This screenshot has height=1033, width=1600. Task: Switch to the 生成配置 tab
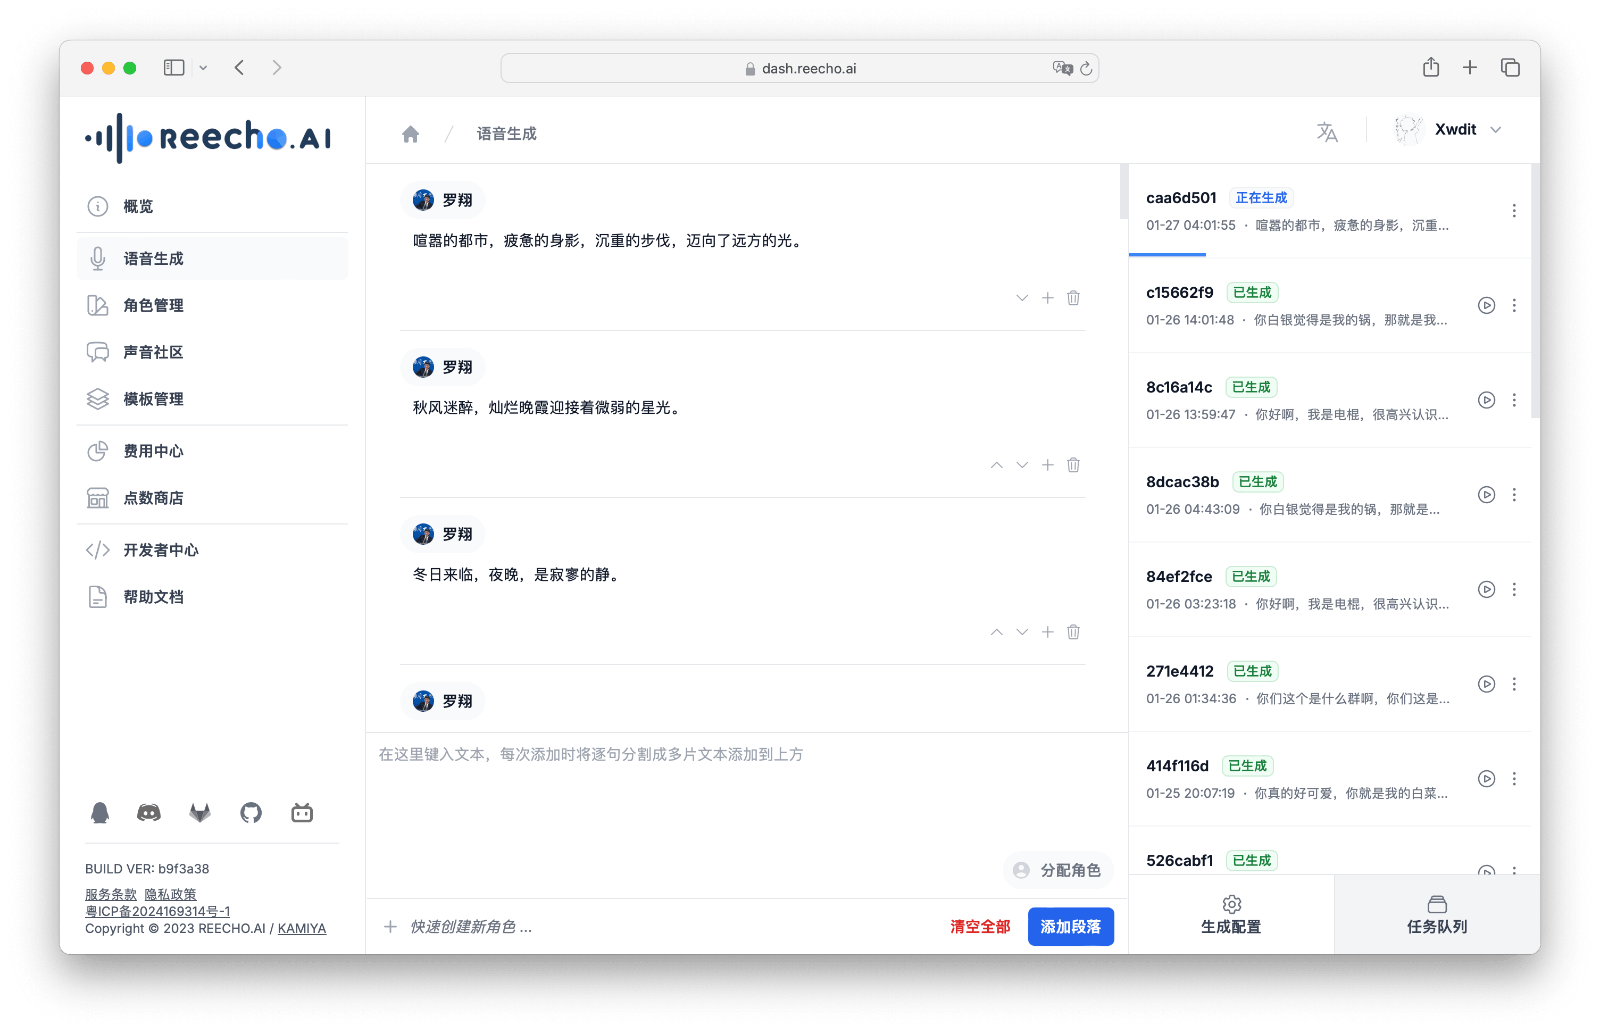coord(1231,914)
